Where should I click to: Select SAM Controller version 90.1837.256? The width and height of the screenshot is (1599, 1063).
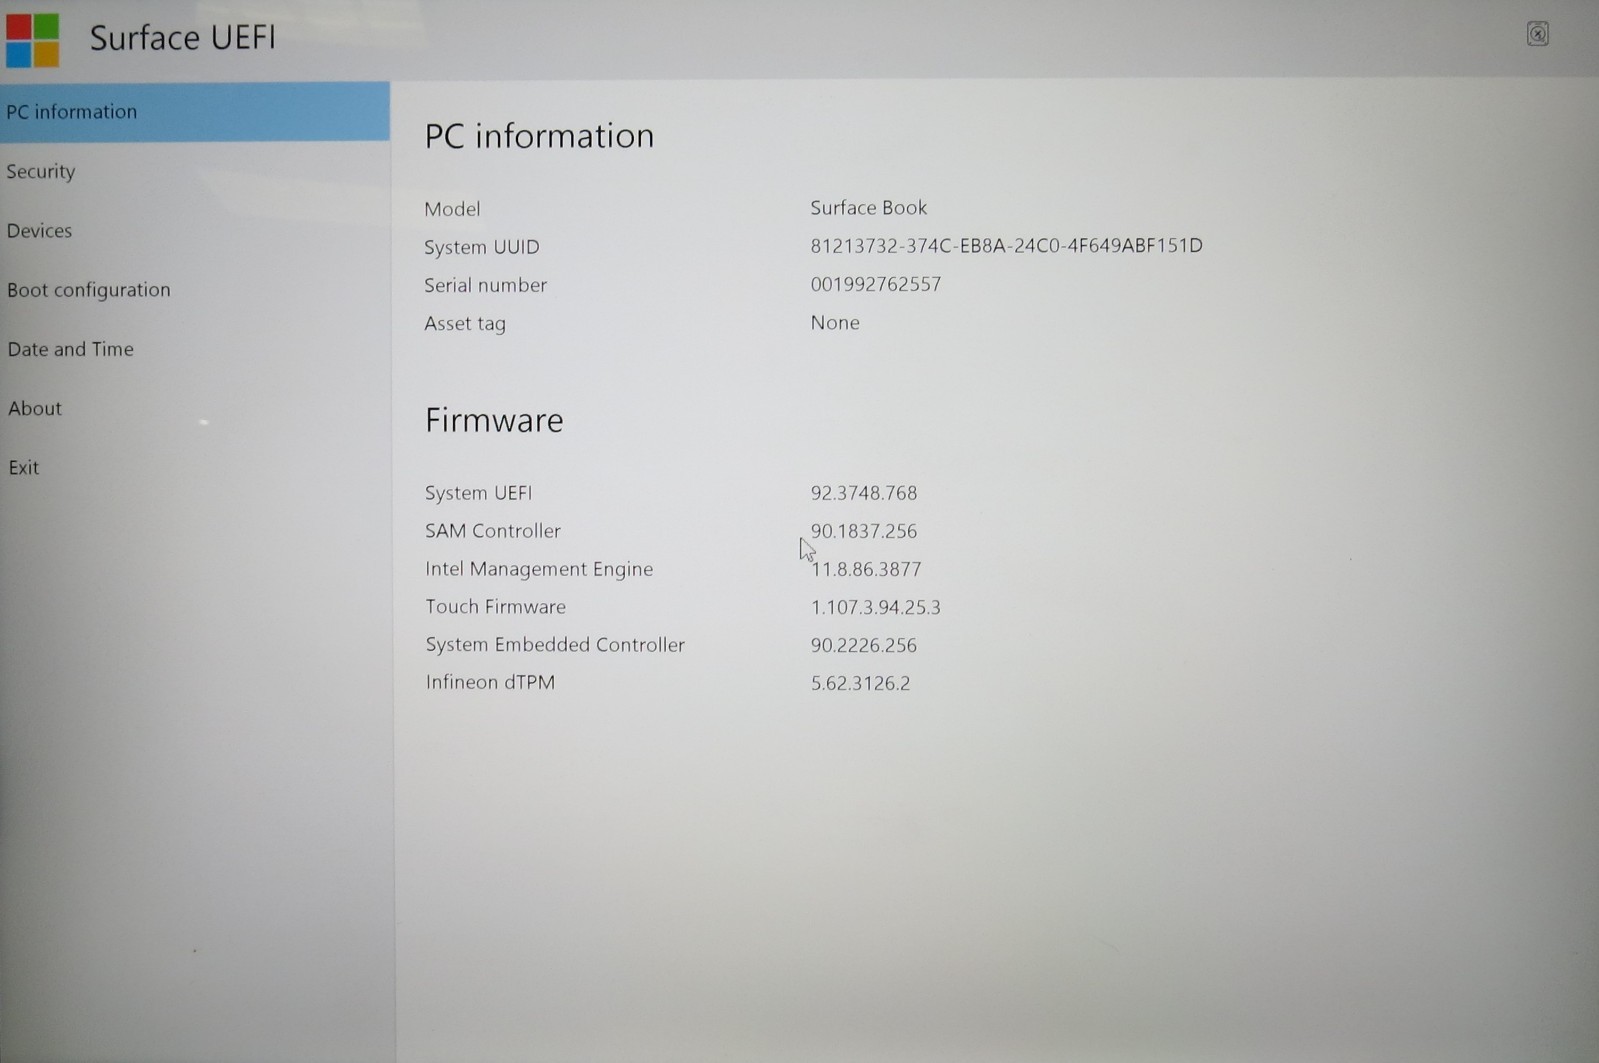(864, 531)
